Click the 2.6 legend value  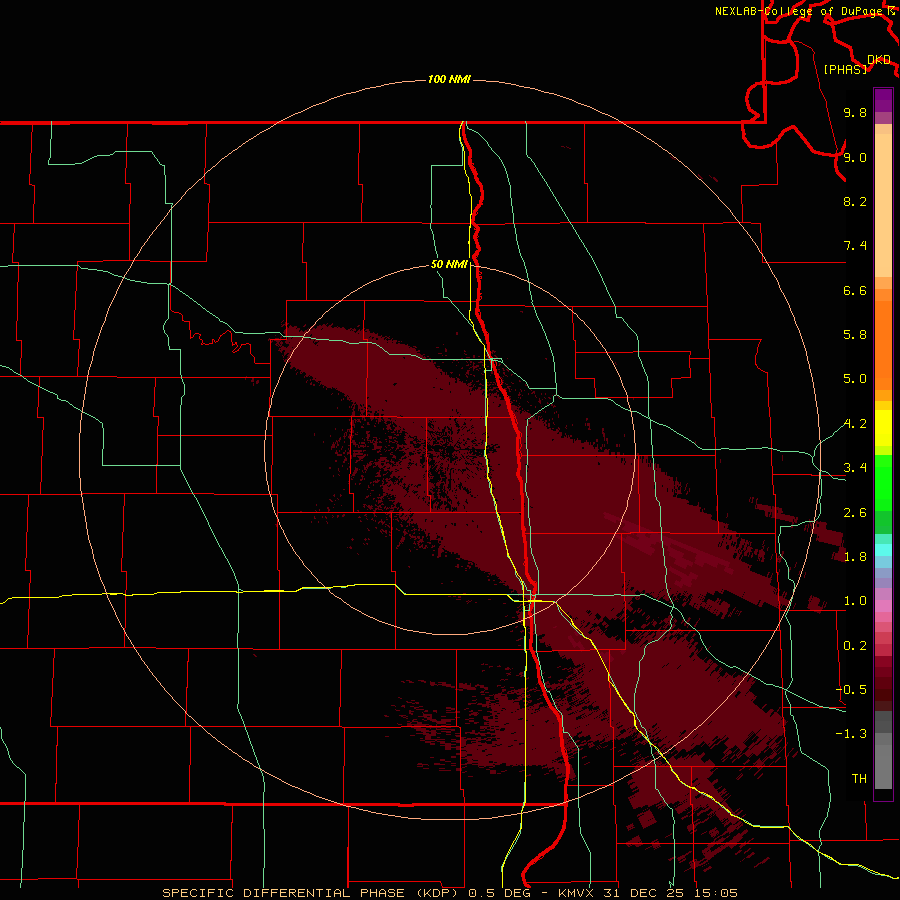tap(855, 513)
